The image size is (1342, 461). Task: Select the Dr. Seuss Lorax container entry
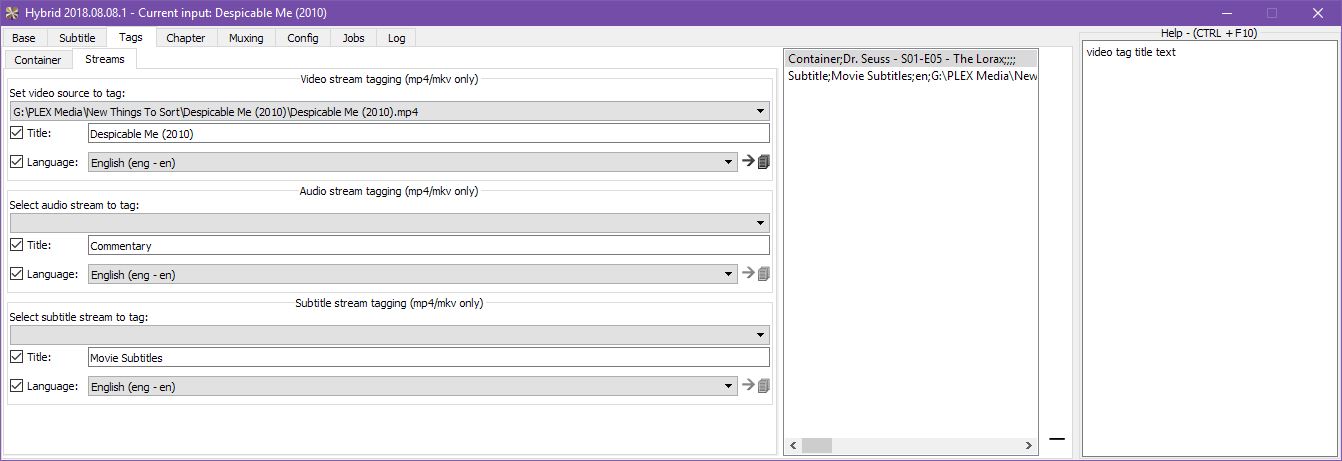901,59
